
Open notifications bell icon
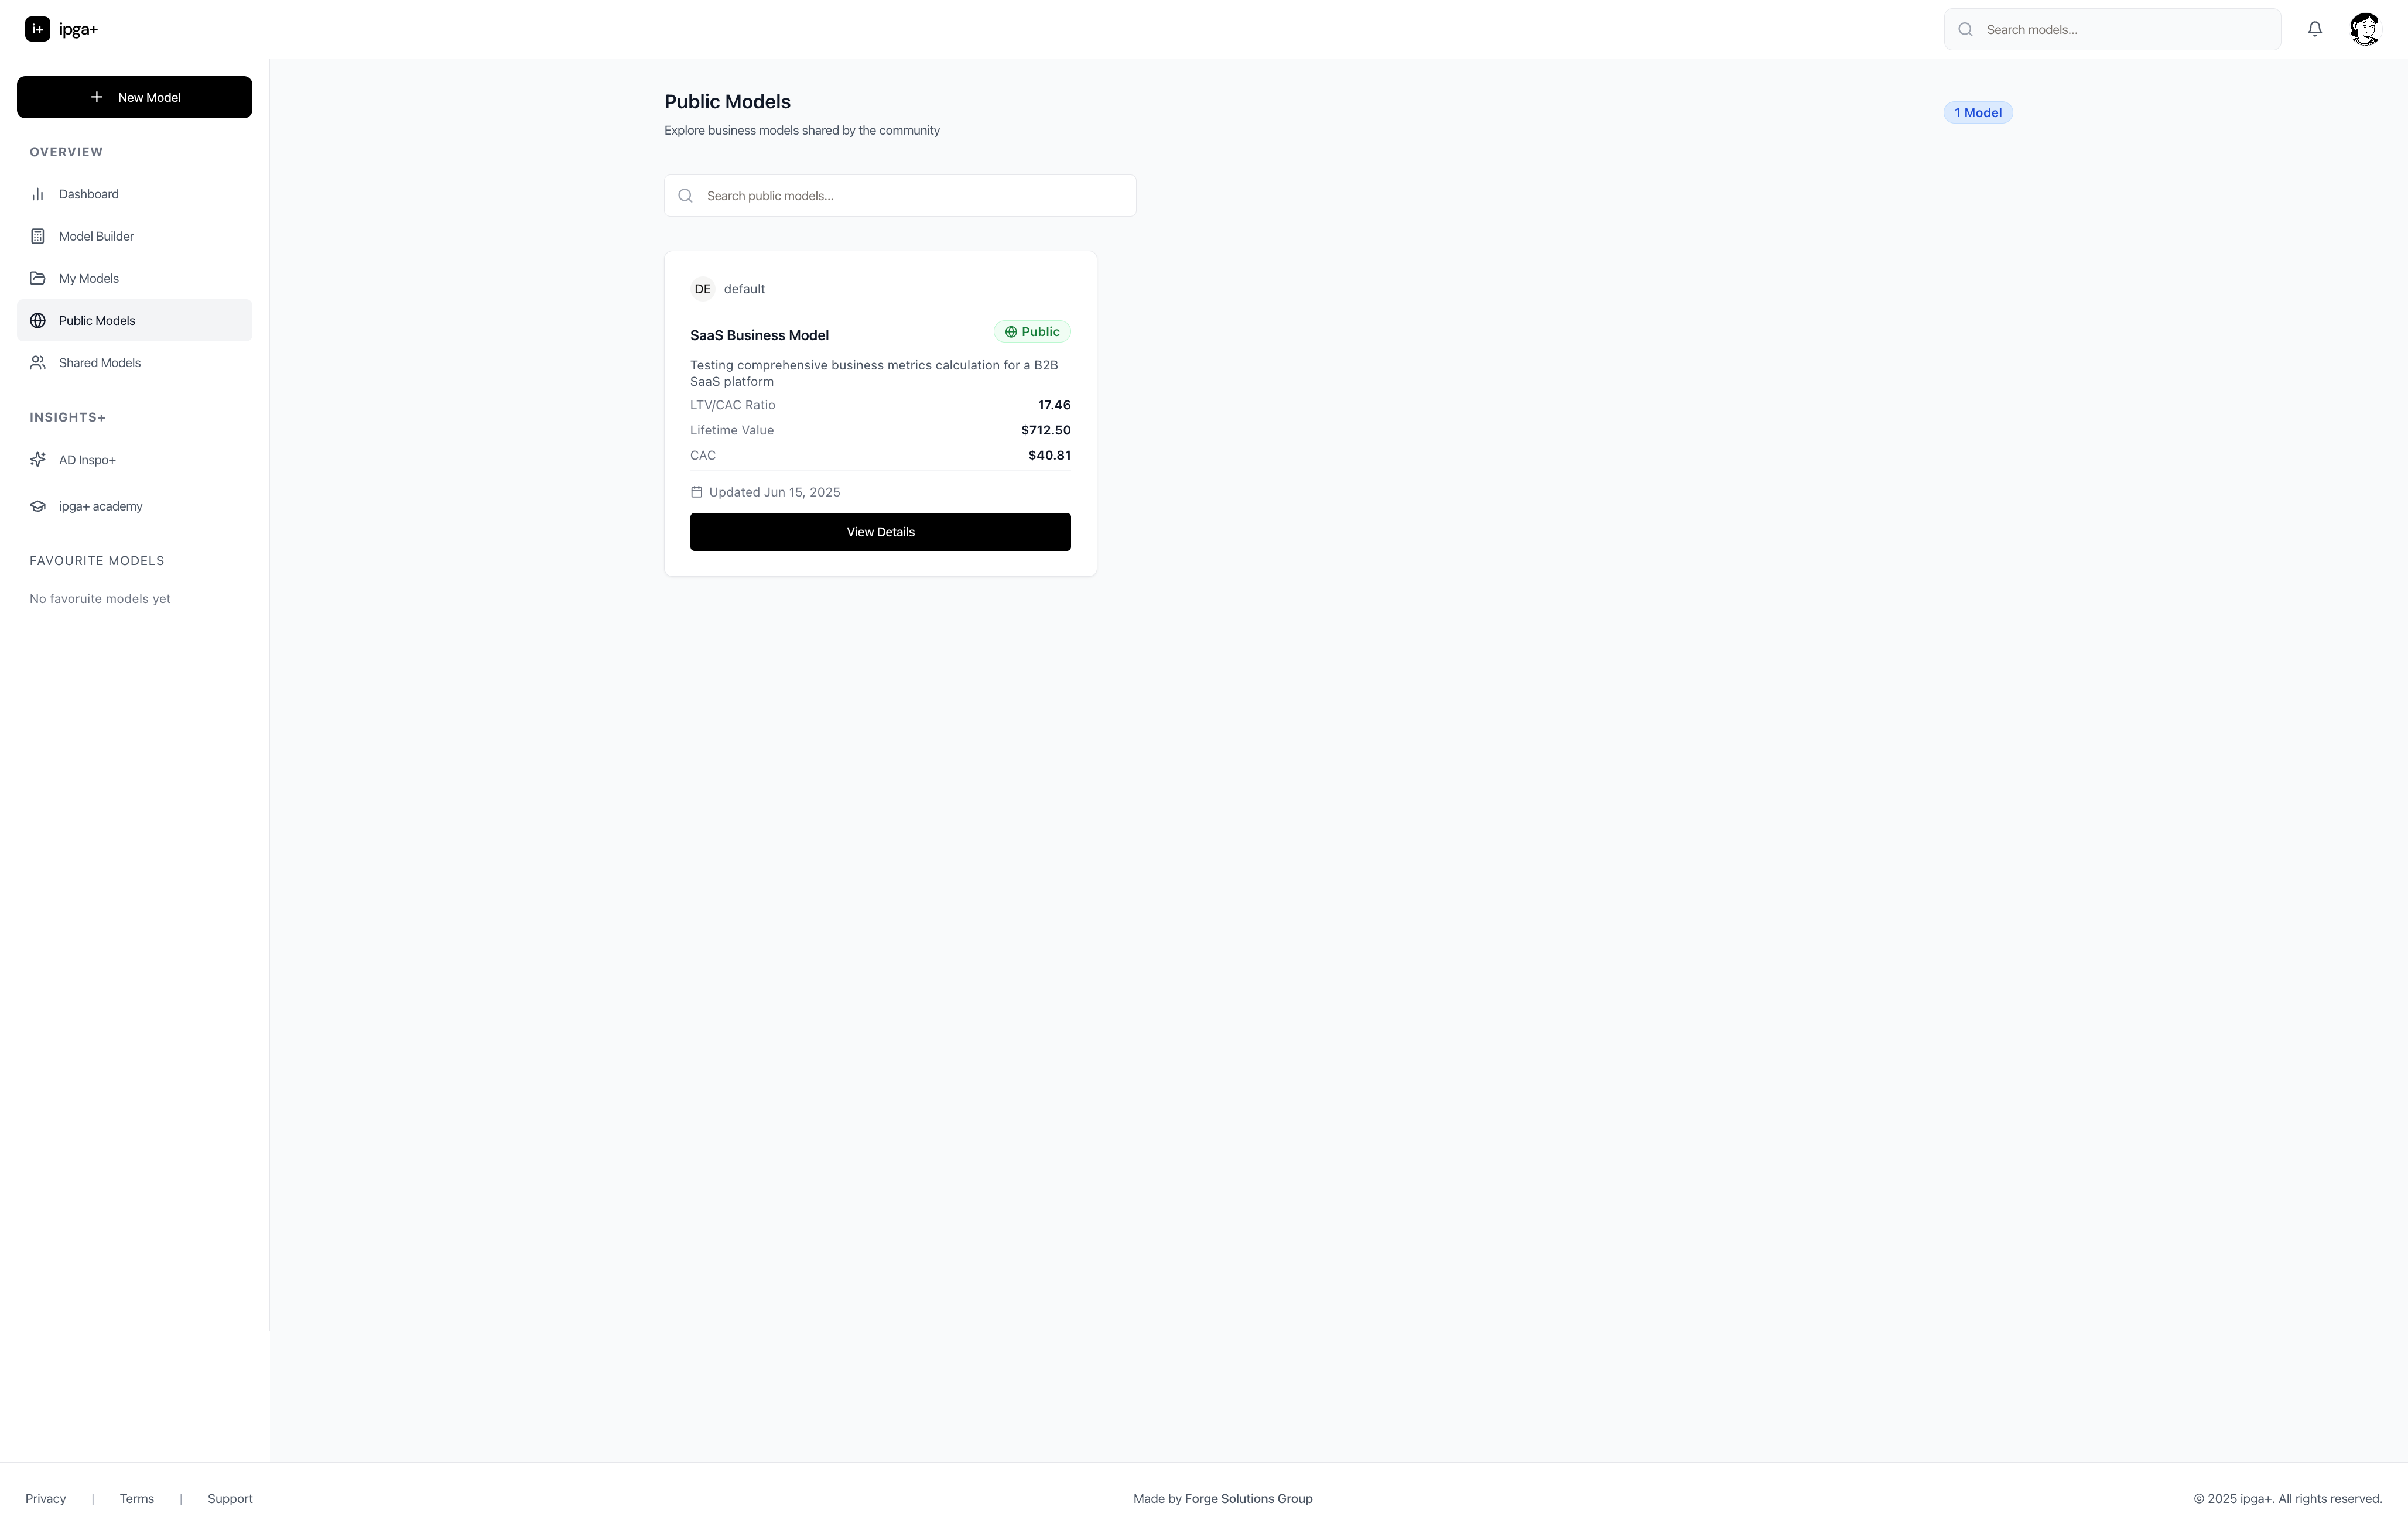coord(2314,29)
